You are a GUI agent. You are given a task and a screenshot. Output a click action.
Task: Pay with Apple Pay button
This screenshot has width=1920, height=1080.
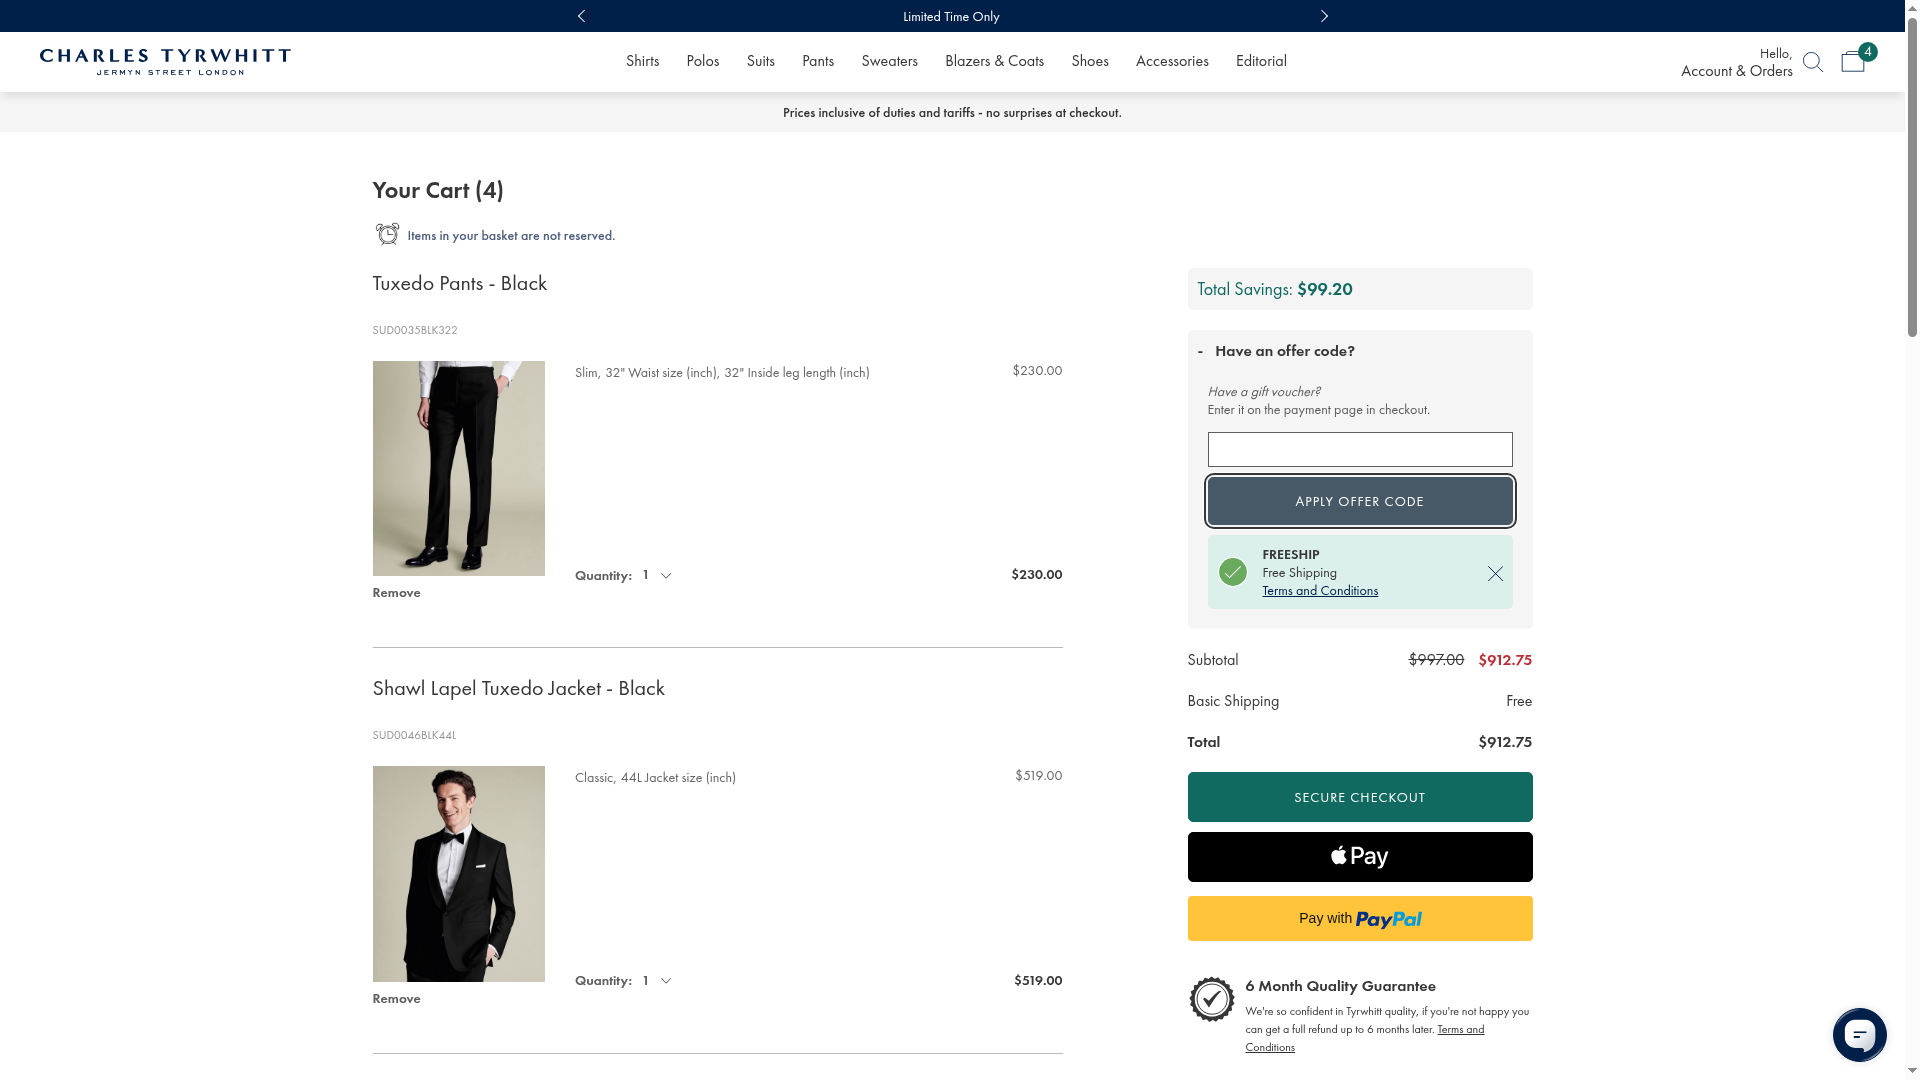1359,857
